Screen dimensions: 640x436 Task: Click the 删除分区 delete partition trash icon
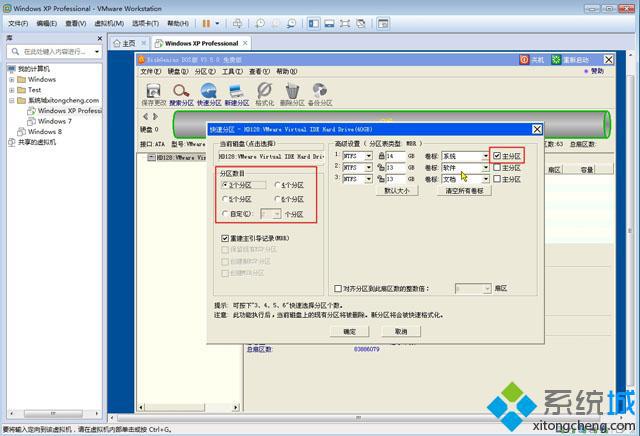pos(292,90)
